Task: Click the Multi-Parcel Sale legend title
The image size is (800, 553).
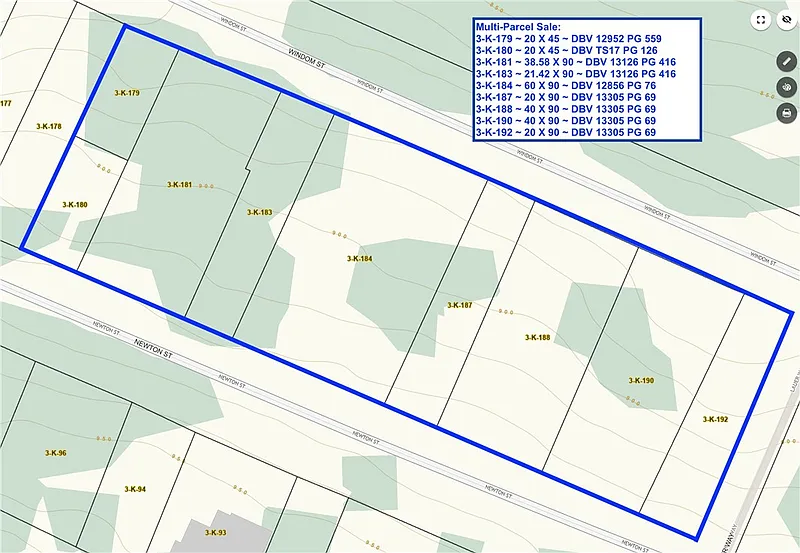Action: [518, 27]
